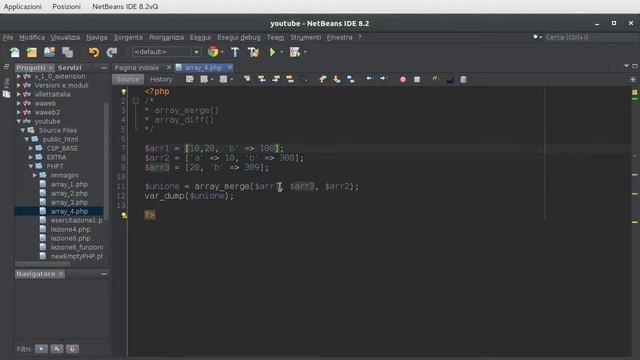Expand the EXTRA folder
The height and width of the screenshot is (360, 640).
(31, 157)
